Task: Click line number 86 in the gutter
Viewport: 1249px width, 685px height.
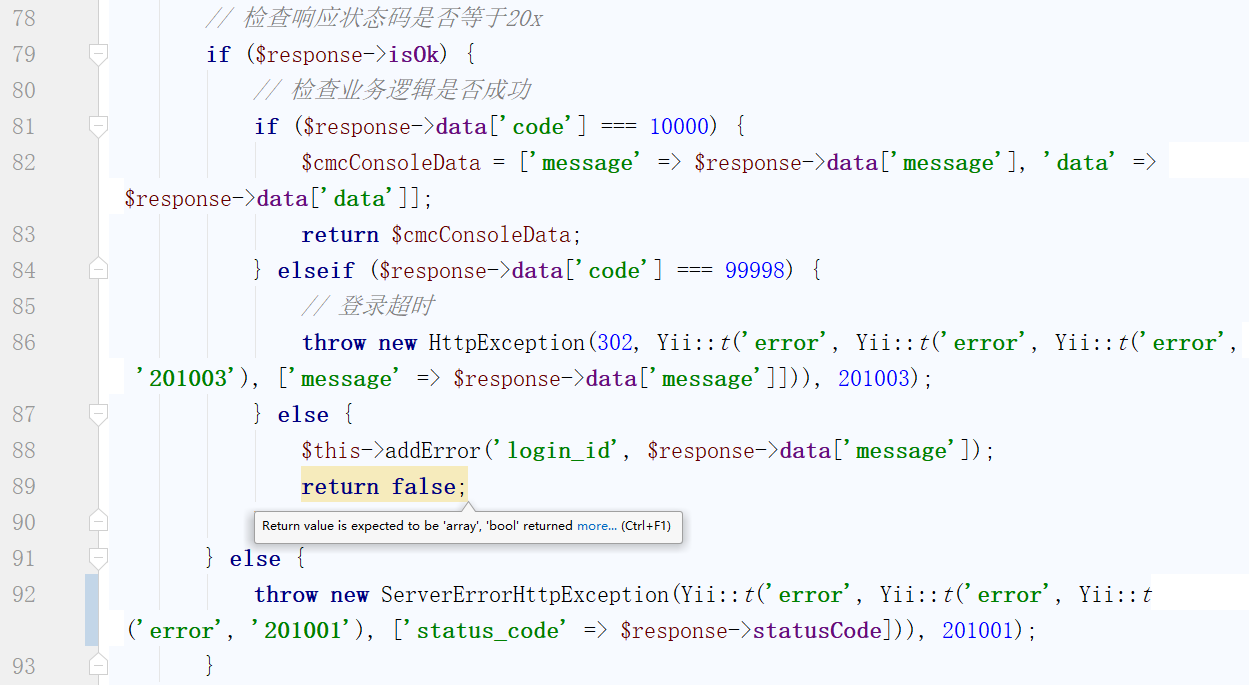Action: pyautogui.click(x=24, y=342)
